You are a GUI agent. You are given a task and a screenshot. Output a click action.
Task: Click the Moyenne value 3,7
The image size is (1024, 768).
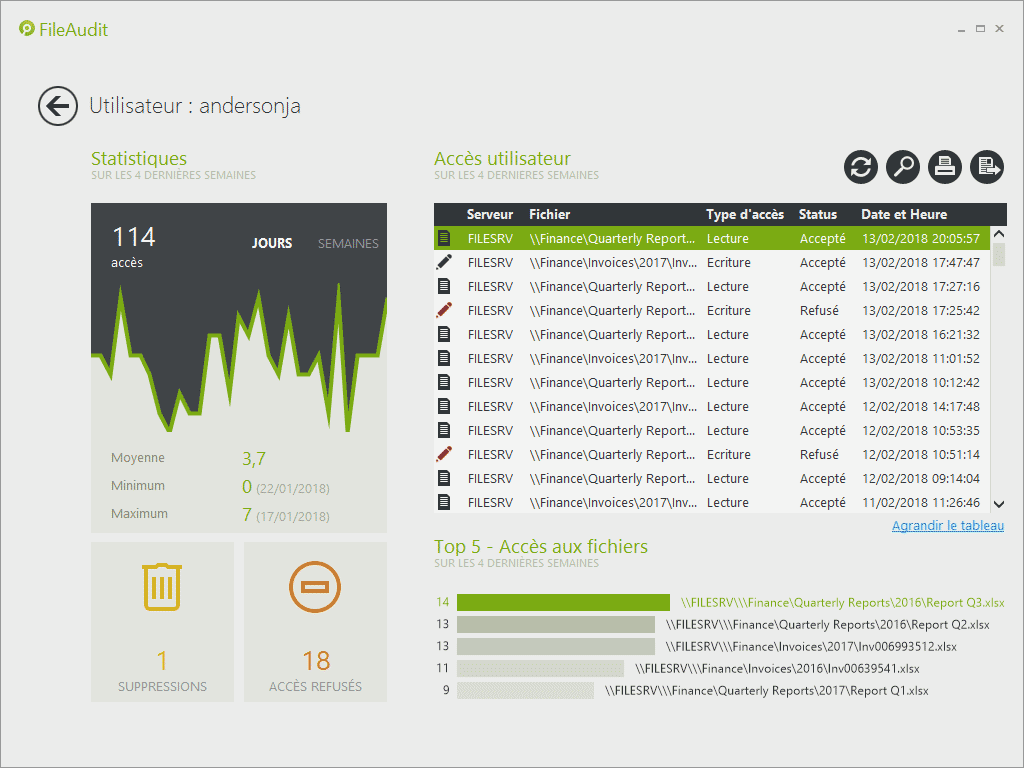[x=254, y=458]
